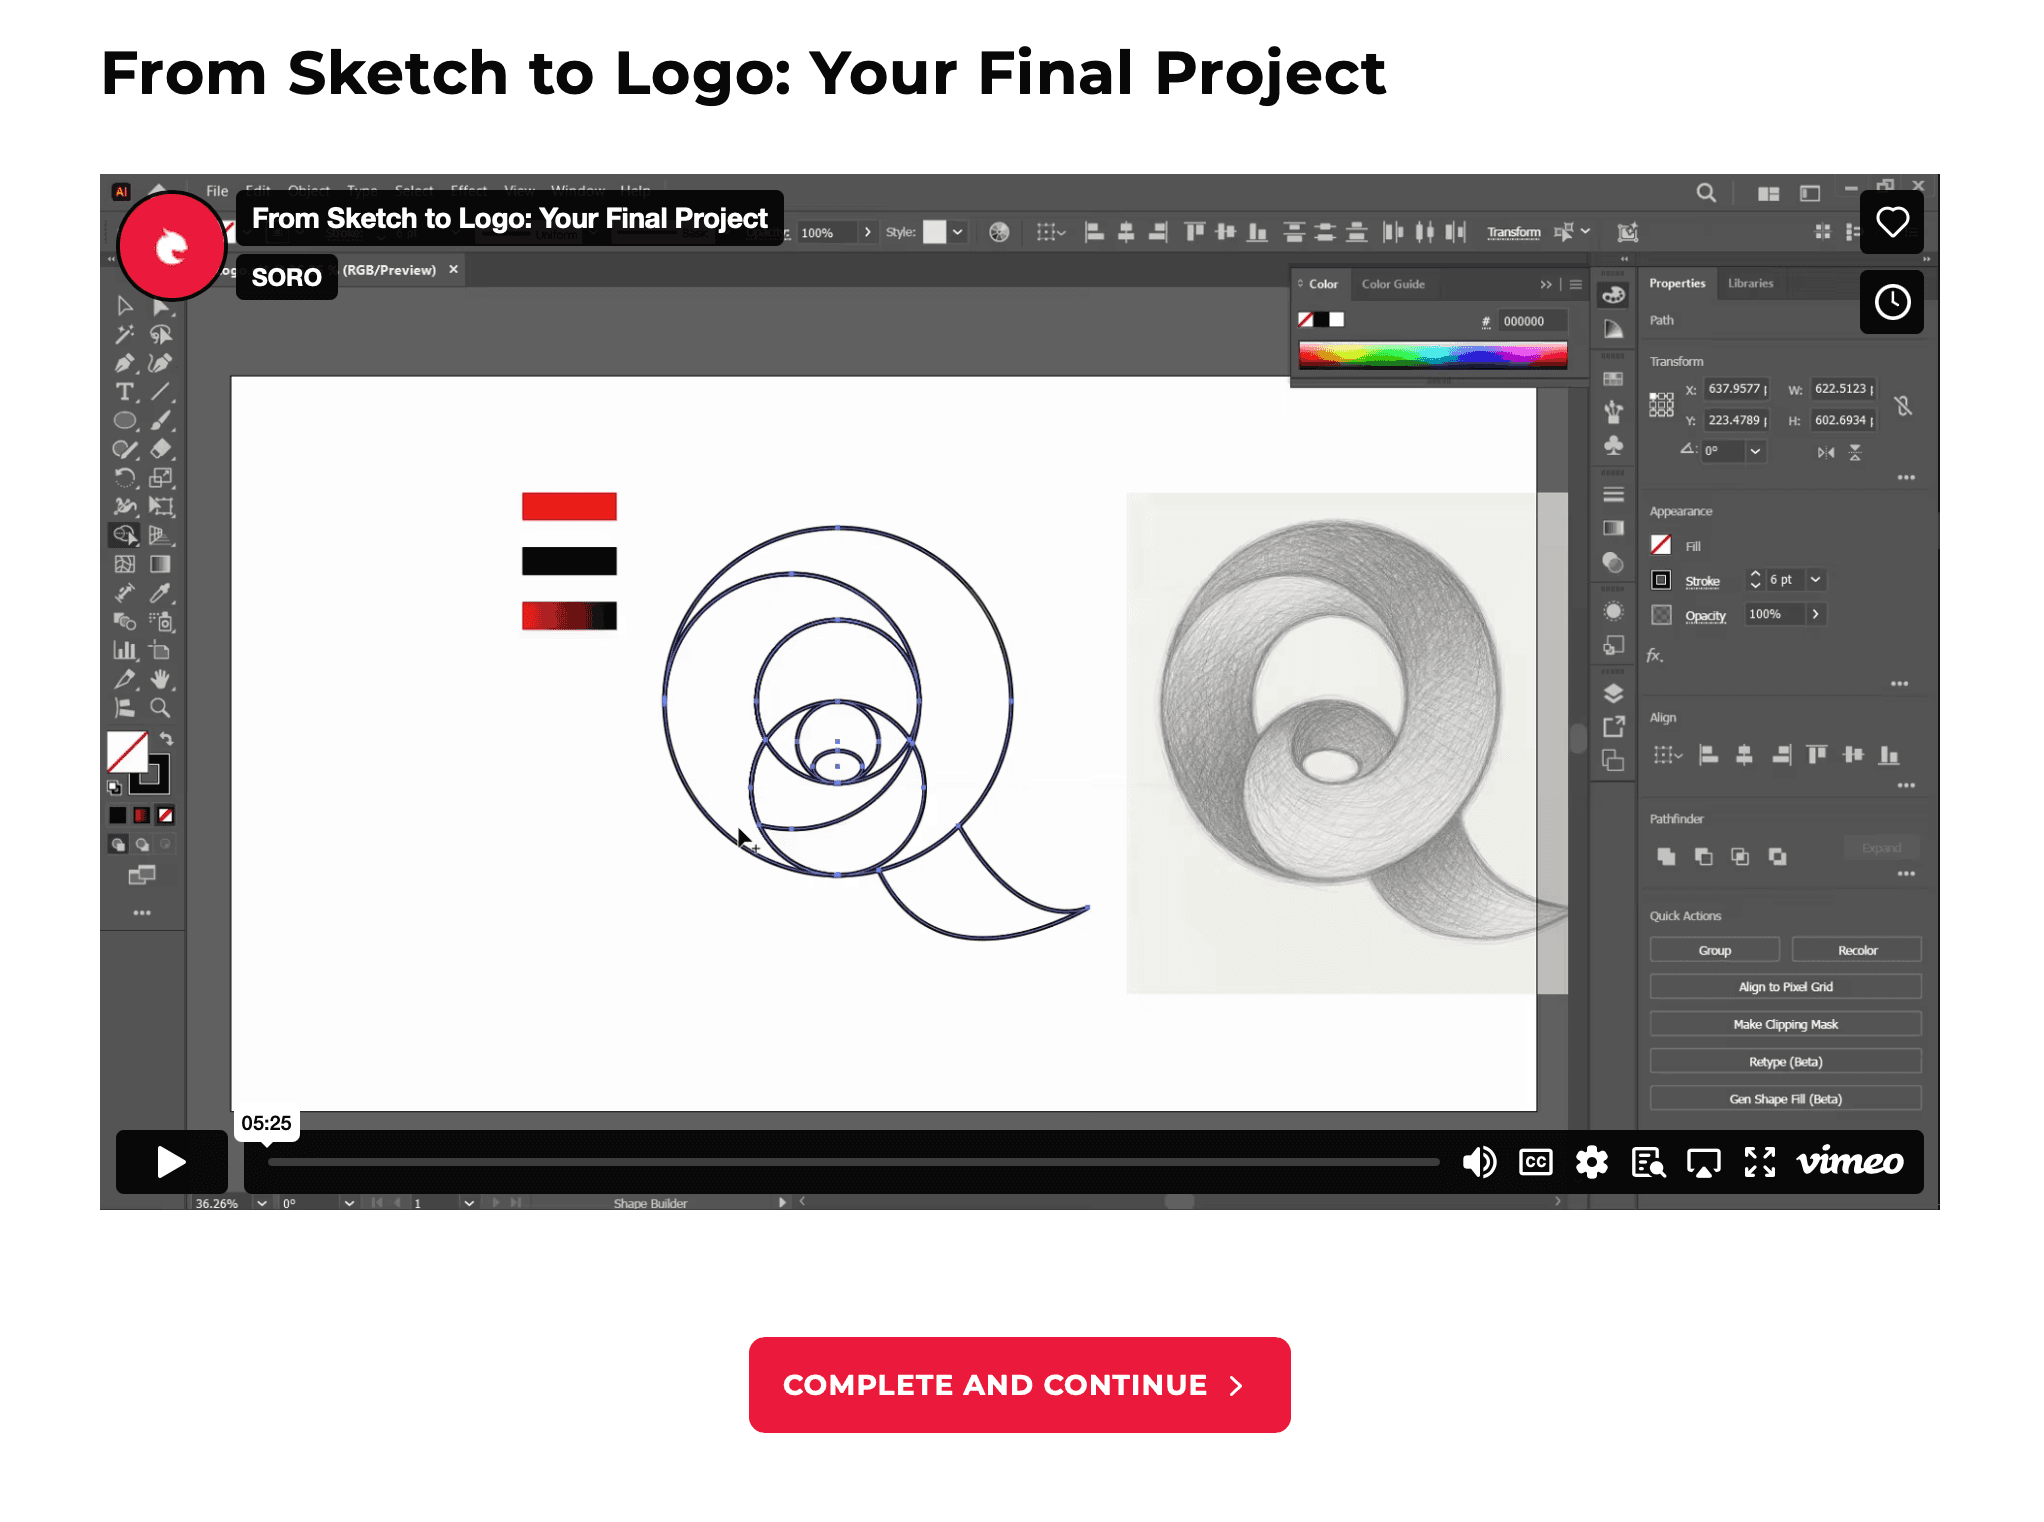Enter fullscreen video mode
Screen dimensions: 2044x1522
coord(1759,1162)
